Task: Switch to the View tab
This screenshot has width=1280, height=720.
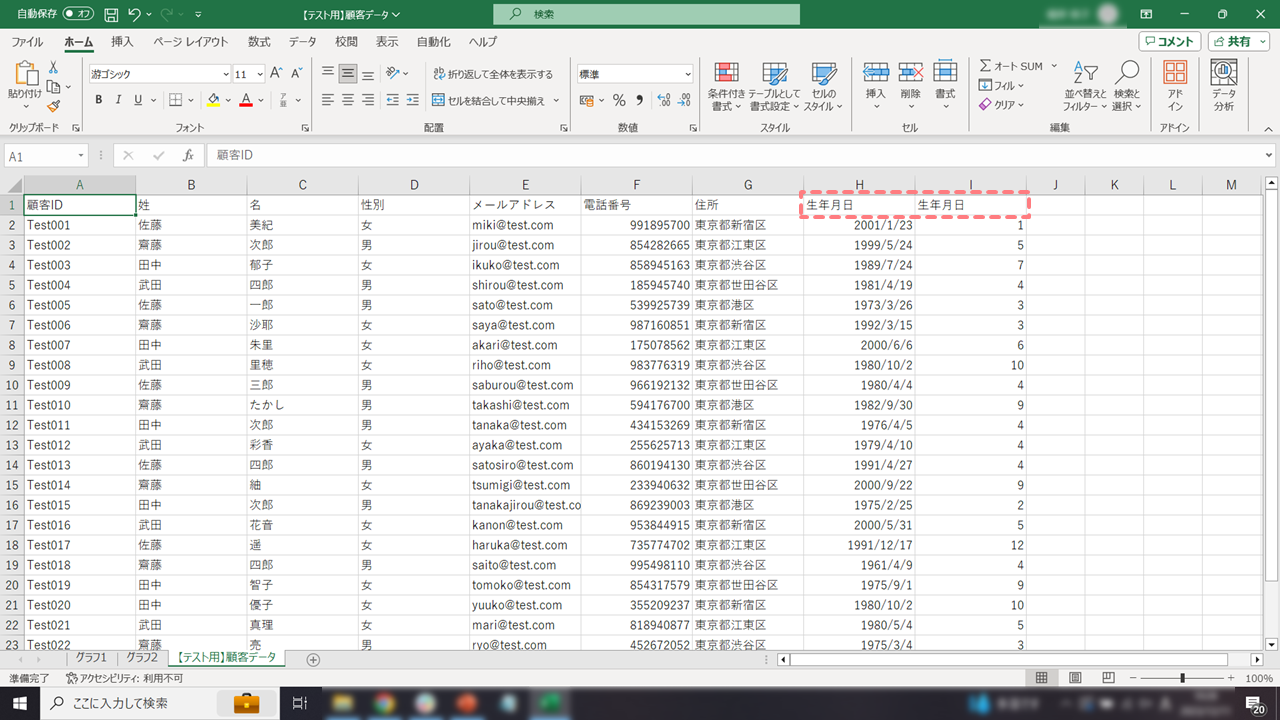Action: pos(387,42)
